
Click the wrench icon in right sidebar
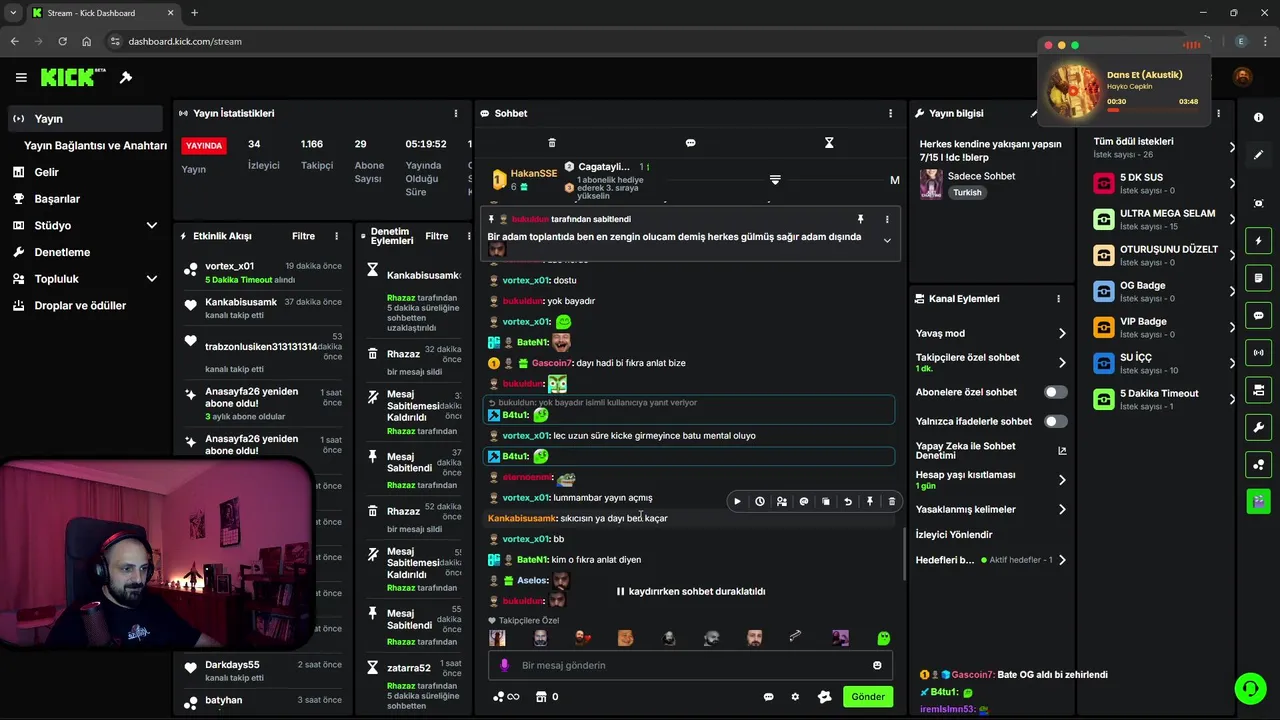1258,428
